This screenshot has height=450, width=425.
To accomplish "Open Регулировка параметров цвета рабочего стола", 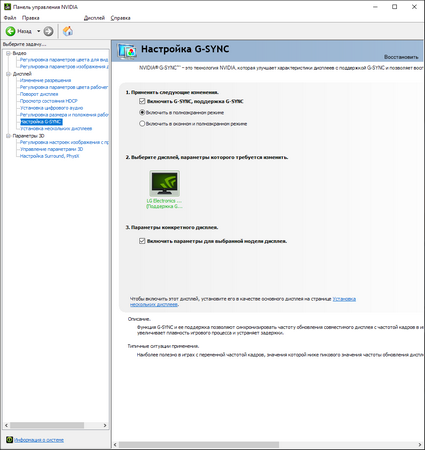I will 64,87.
